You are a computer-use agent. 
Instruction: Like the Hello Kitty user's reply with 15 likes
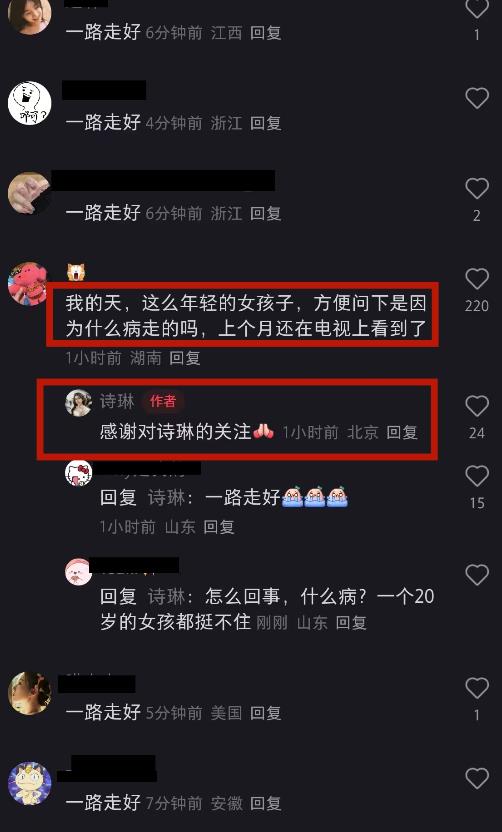(477, 475)
